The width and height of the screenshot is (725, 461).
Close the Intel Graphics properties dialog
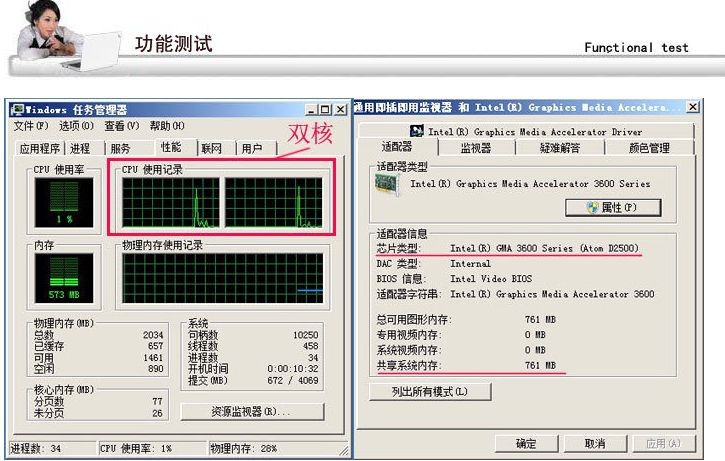tap(692, 107)
